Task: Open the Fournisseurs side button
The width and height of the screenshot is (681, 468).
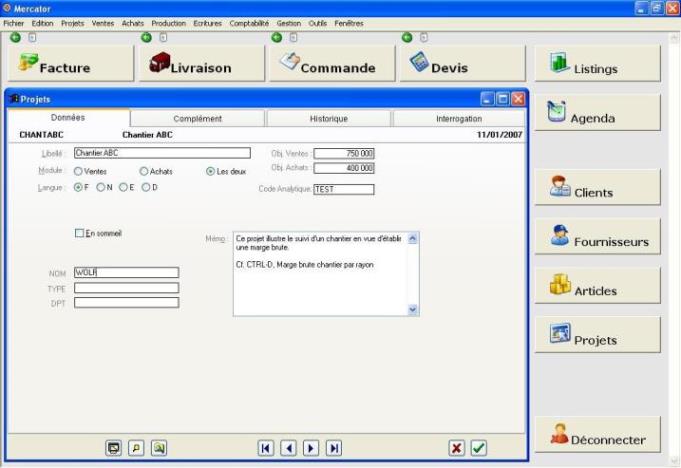Action: click(x=598, y=236)
